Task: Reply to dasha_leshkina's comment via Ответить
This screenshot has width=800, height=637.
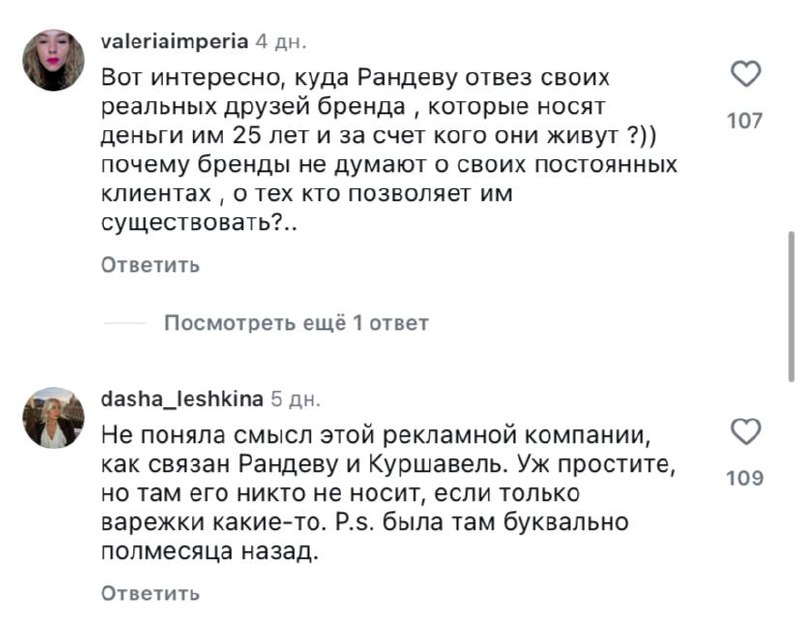Action: click(150, 593)
